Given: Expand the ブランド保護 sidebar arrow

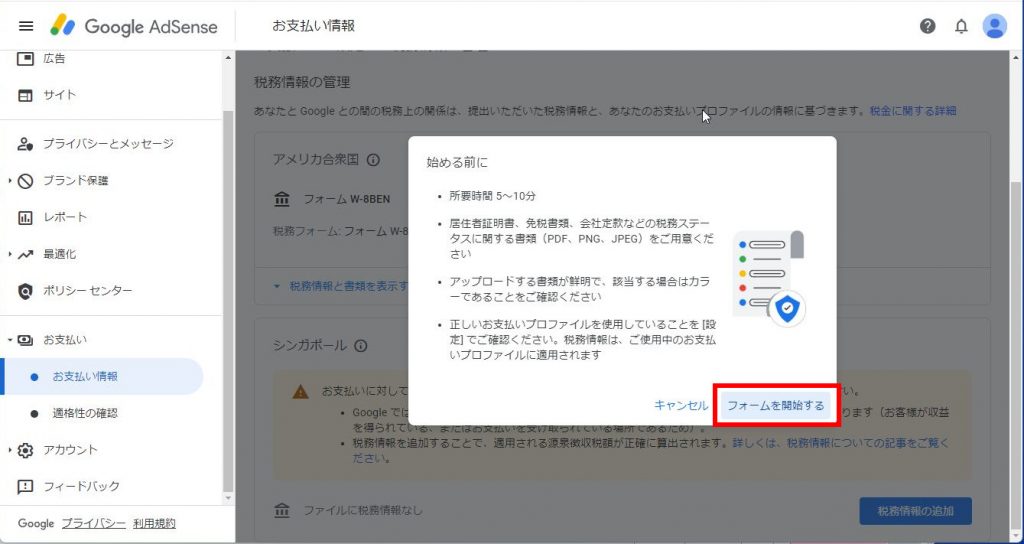Looking at the screenshot, I should point(10,181).
